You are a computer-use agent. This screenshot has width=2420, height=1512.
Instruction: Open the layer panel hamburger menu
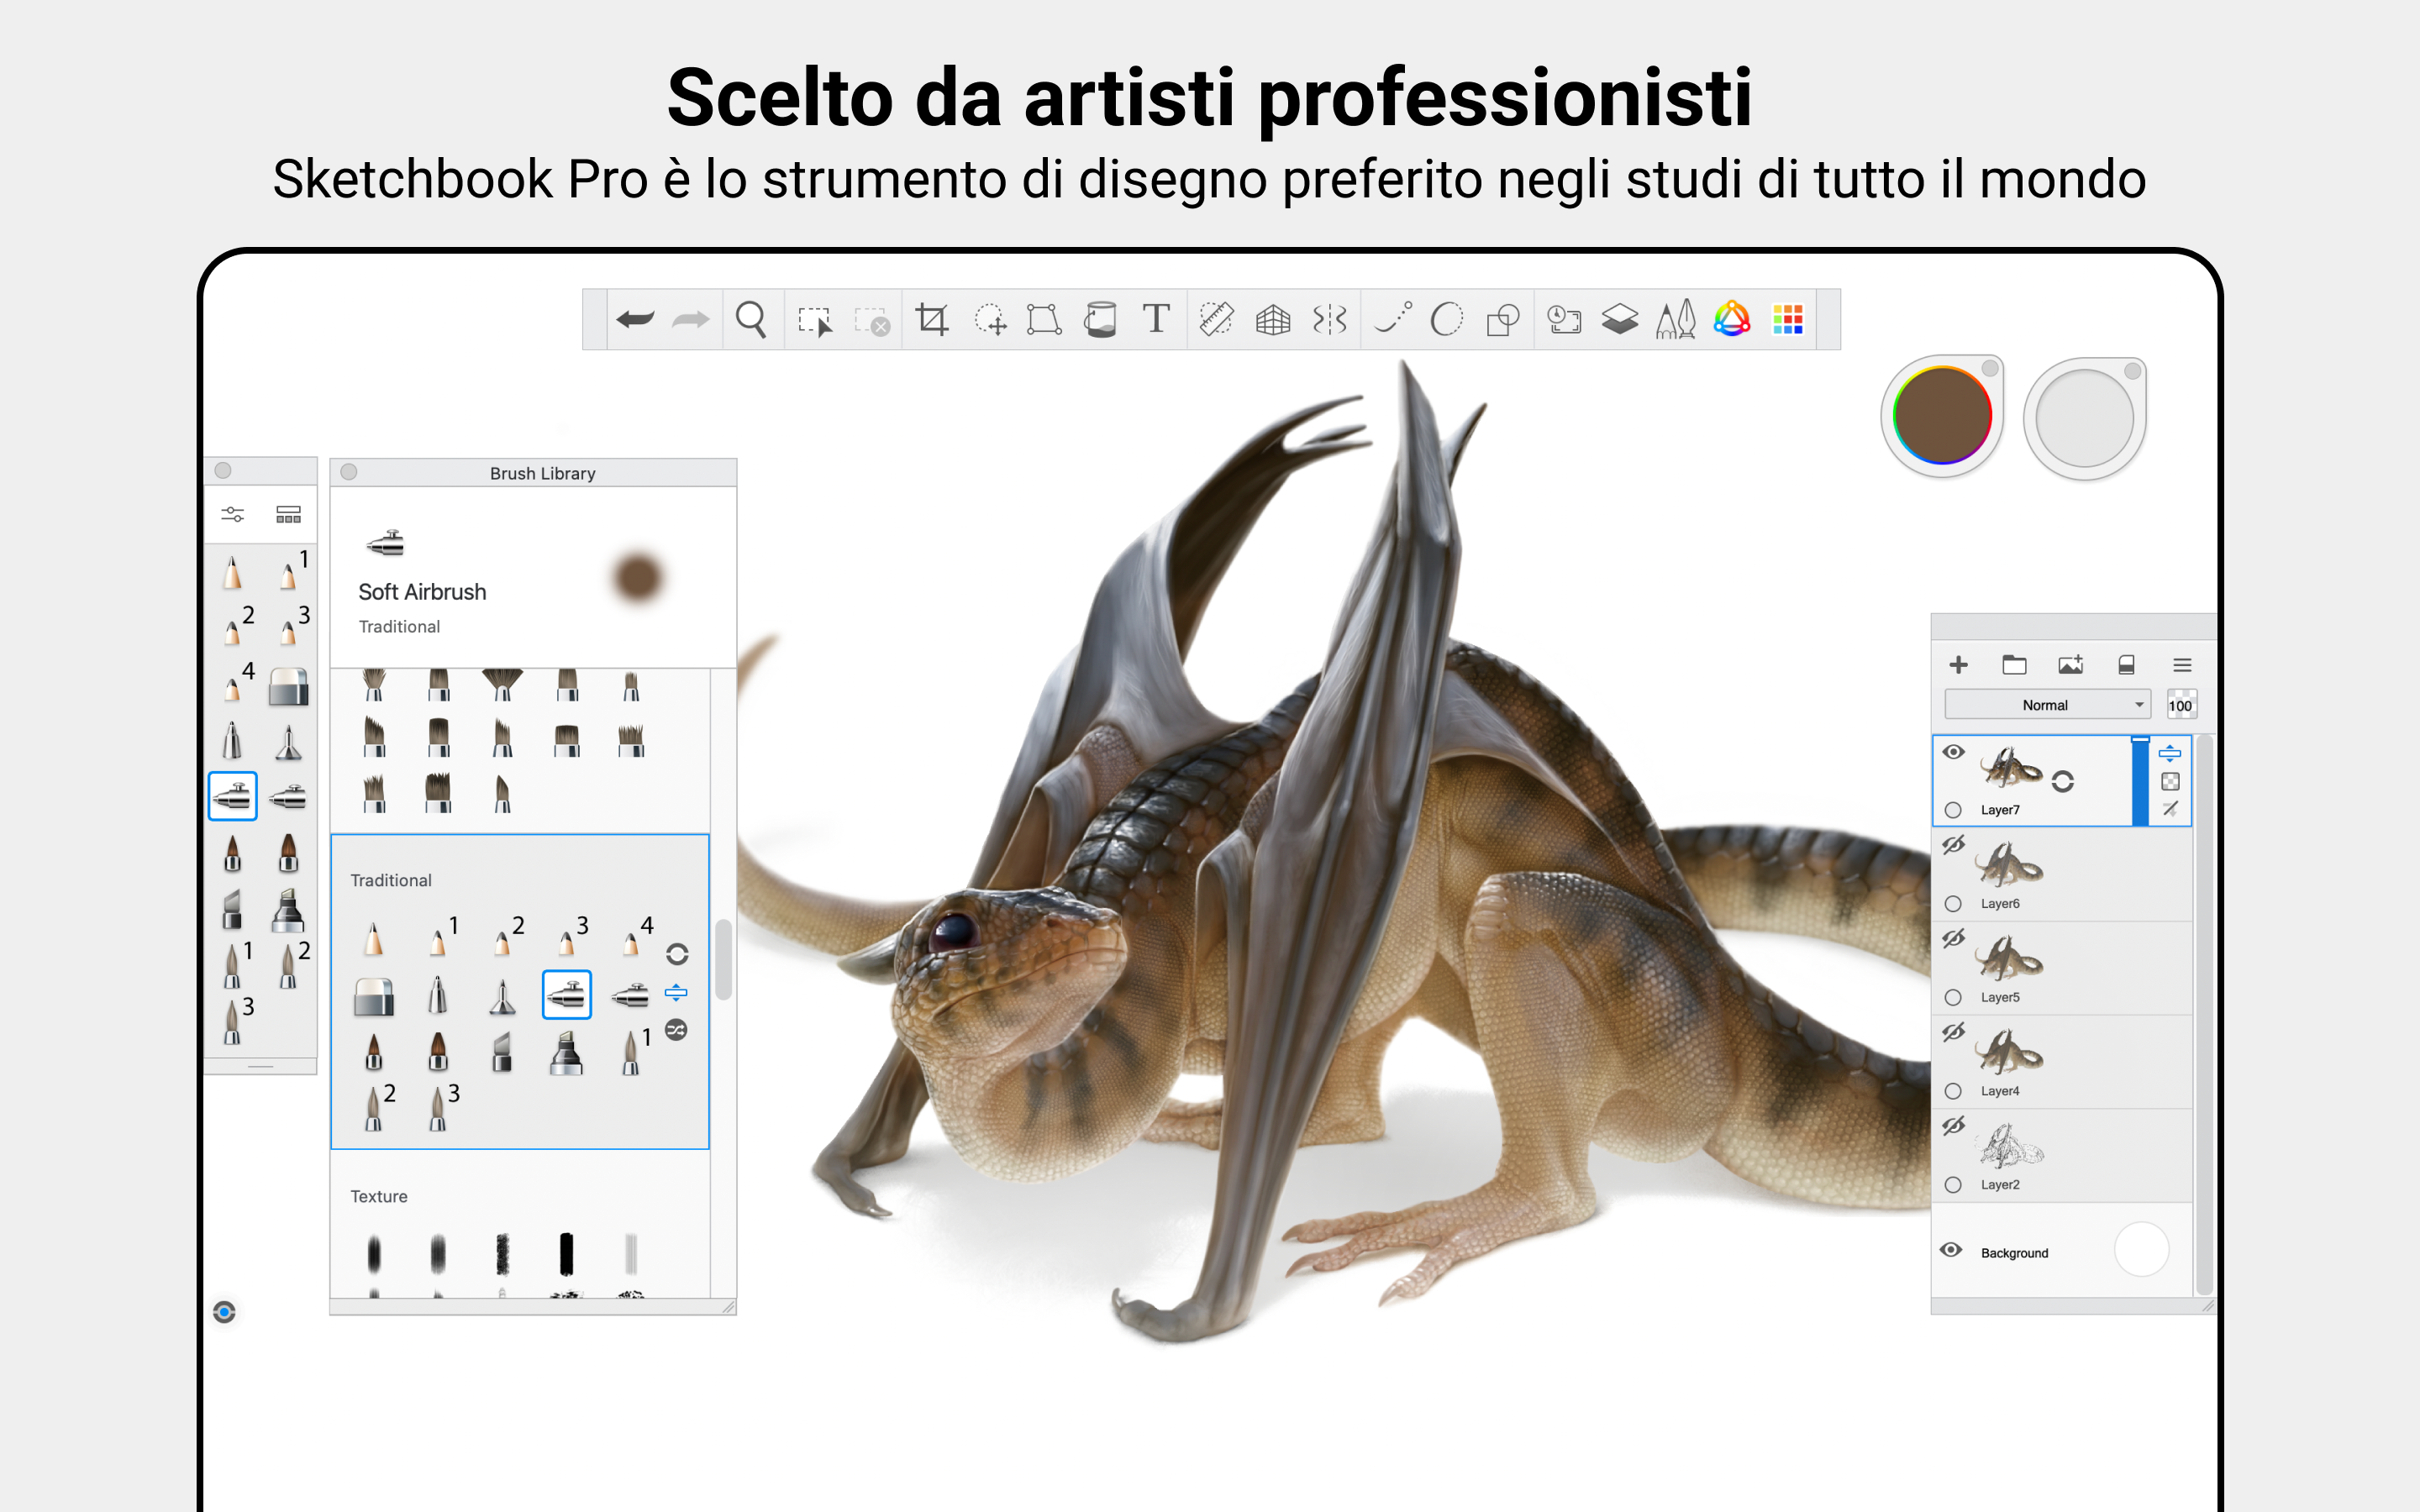pyautogui.click(x=2182, y=665)
